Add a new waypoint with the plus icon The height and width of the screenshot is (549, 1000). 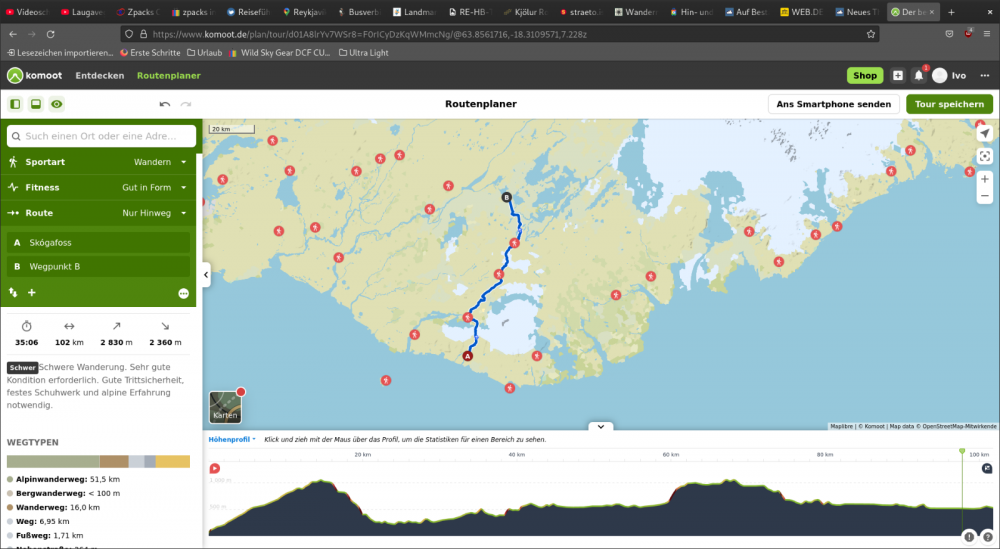[x=32, y=293]
